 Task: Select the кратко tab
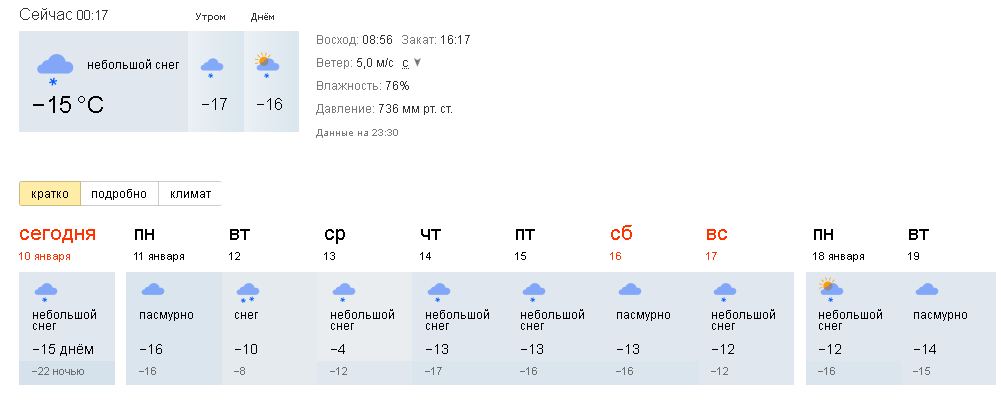(50, 194)
